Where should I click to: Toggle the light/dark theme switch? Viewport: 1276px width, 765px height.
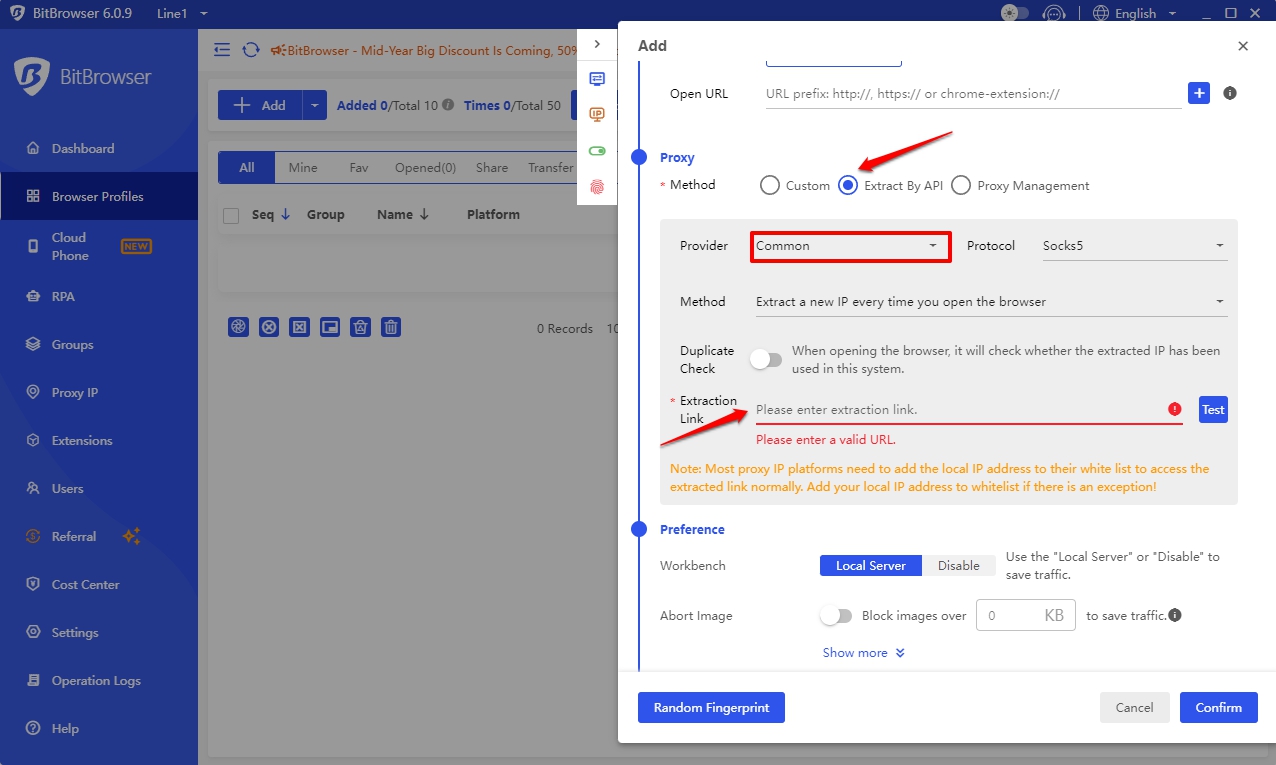coord(1015,14)
